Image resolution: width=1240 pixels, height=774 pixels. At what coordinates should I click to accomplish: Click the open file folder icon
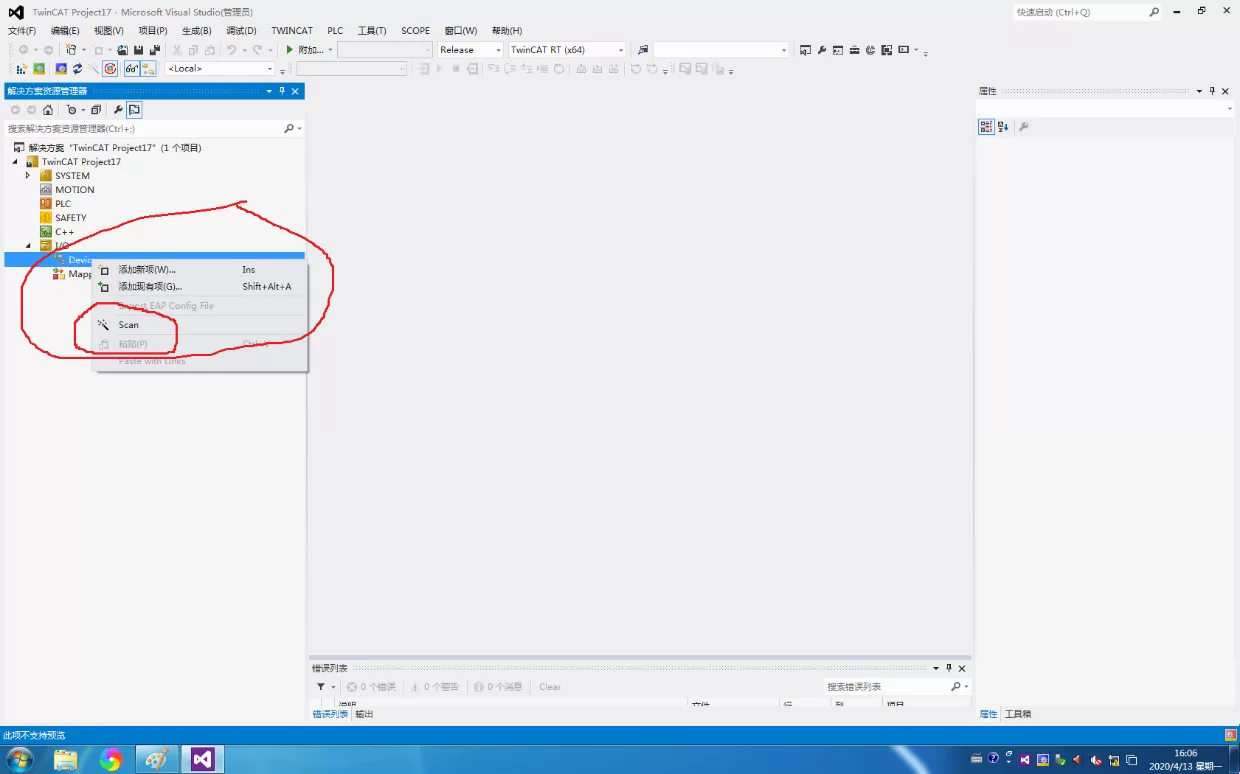coord(122,50)
